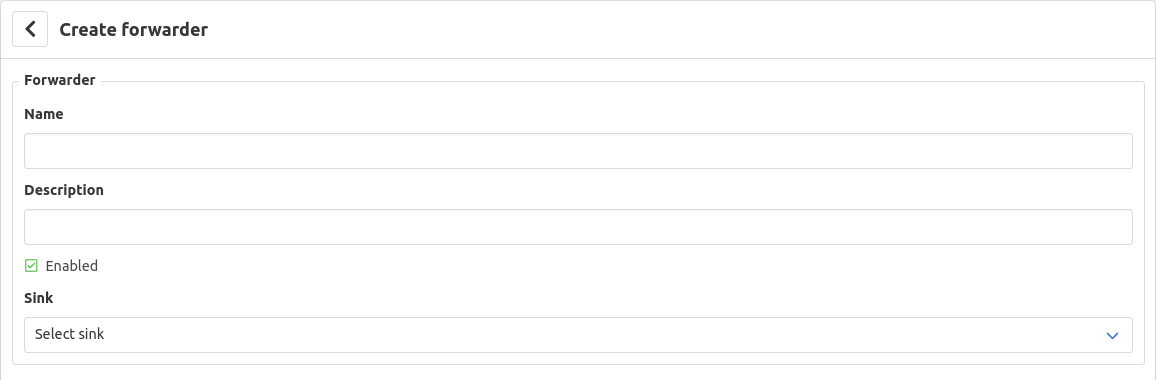Click the Name field label
Image resolution: width=1156 pixels, height=380 pixels.
(43, 114)
